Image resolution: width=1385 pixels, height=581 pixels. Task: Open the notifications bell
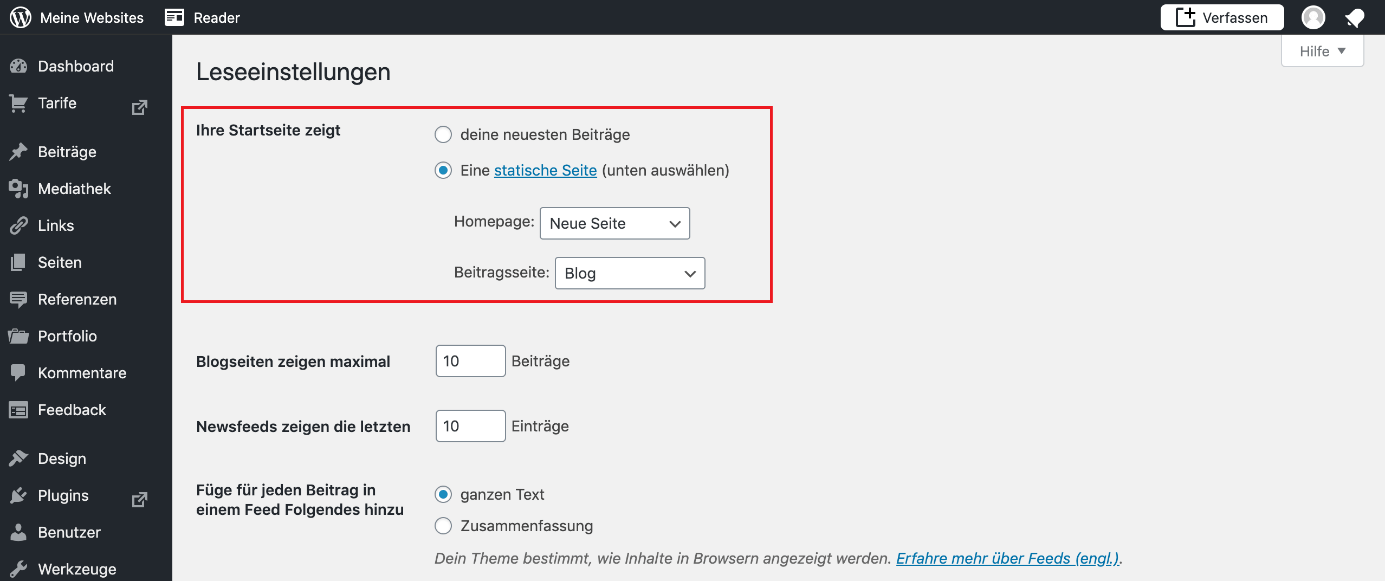[x=1355, y=17]
